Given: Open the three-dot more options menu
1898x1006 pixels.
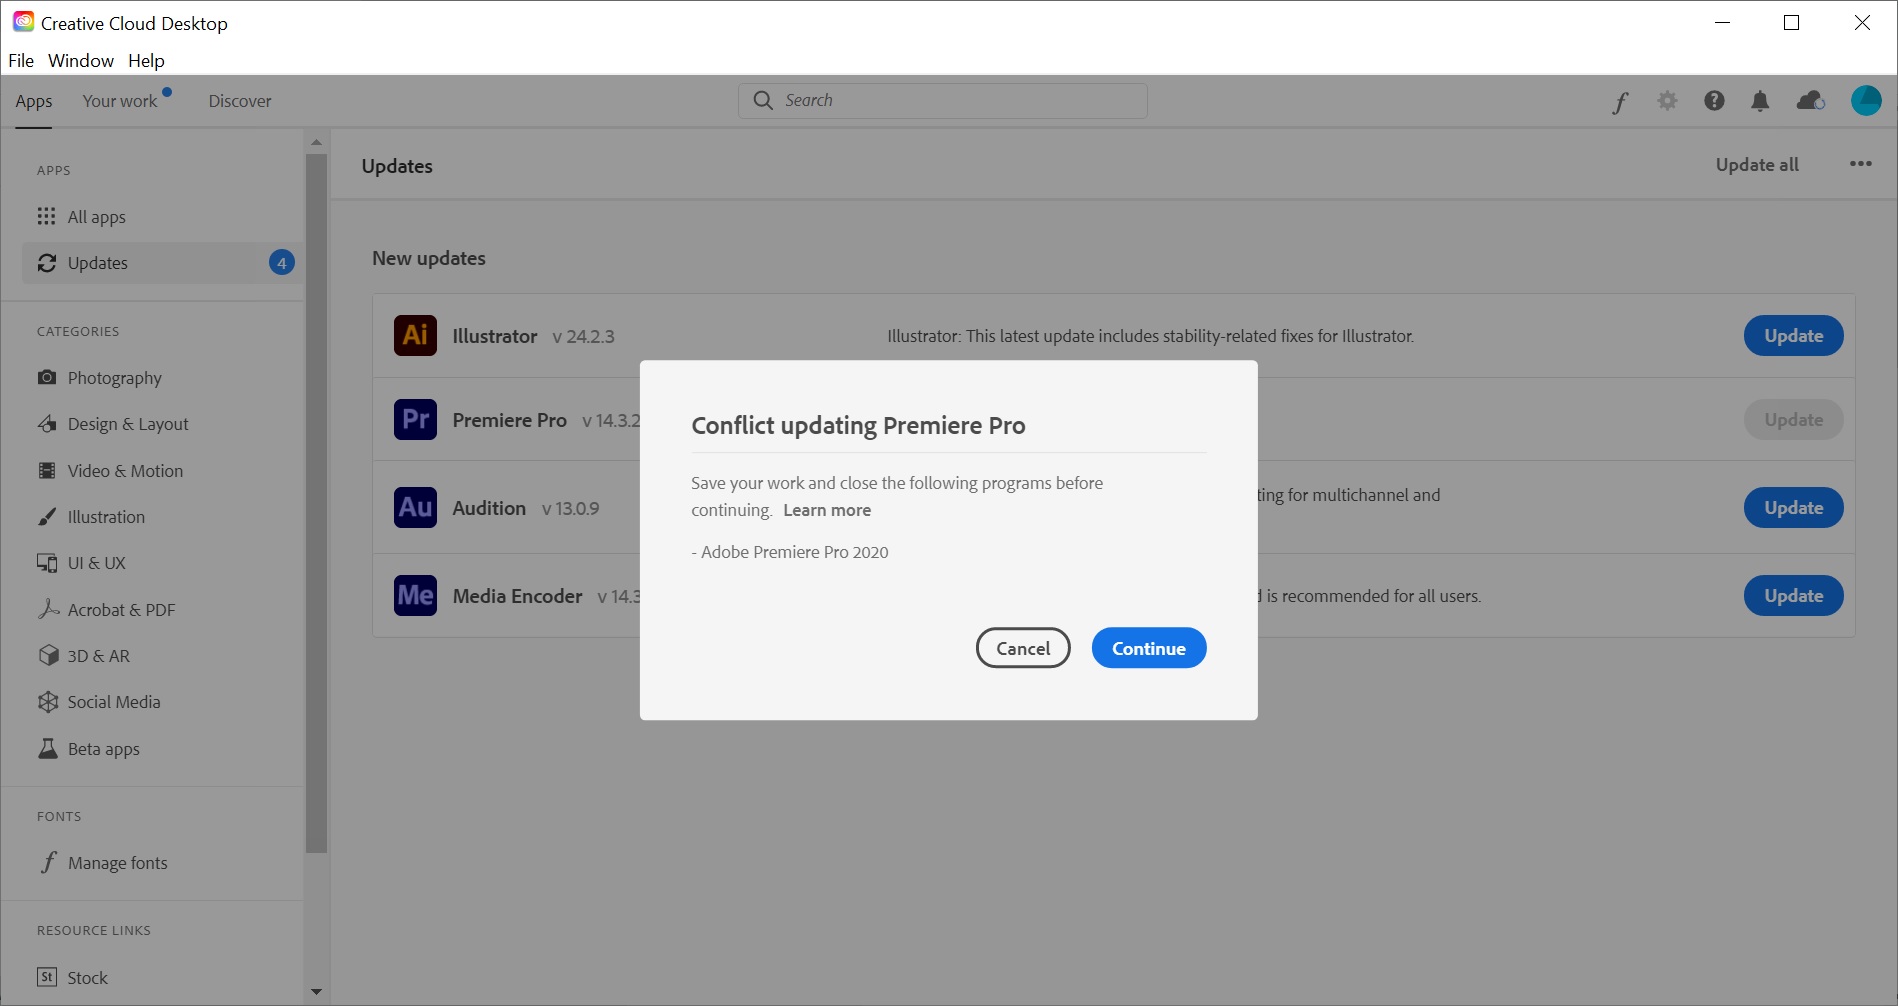Looking at the screenshot, I should coord(1860,164).
